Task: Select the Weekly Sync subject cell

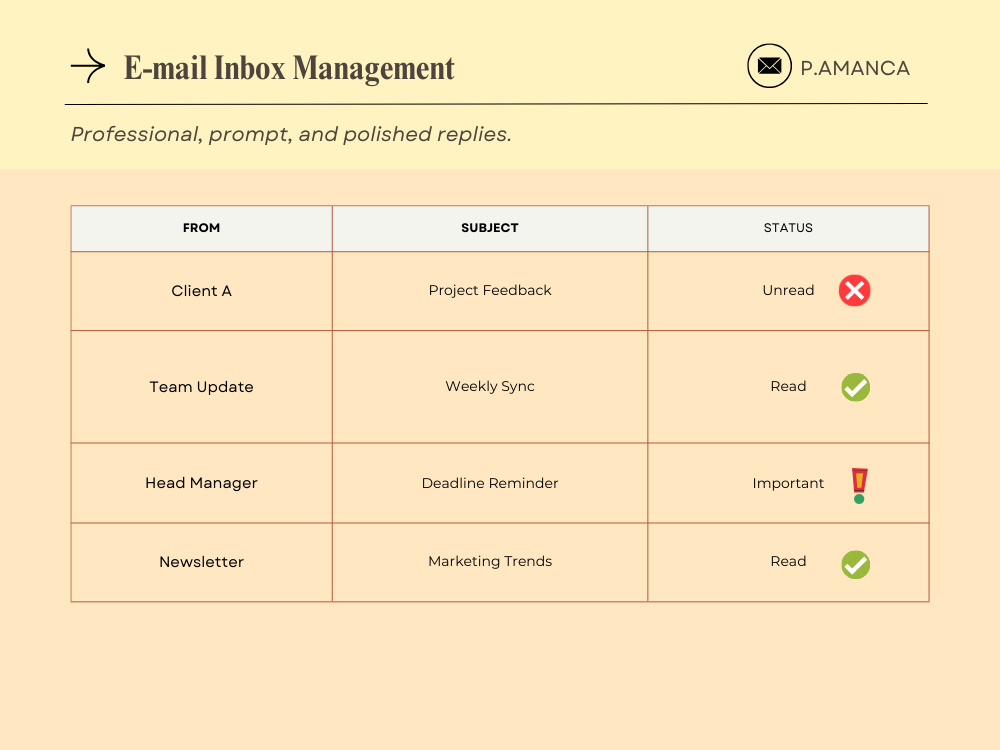Action: tap(490, 386)
